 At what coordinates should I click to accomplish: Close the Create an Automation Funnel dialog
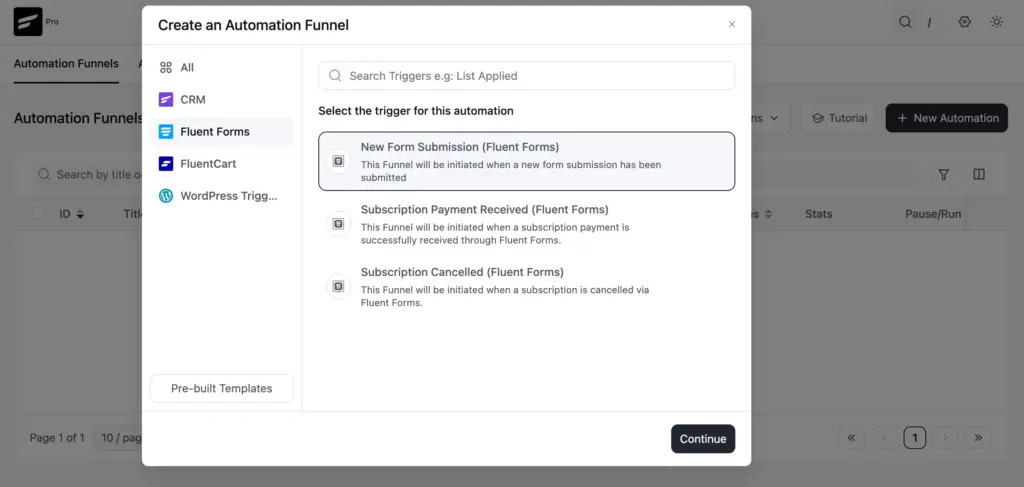click(x=731, y=25)
